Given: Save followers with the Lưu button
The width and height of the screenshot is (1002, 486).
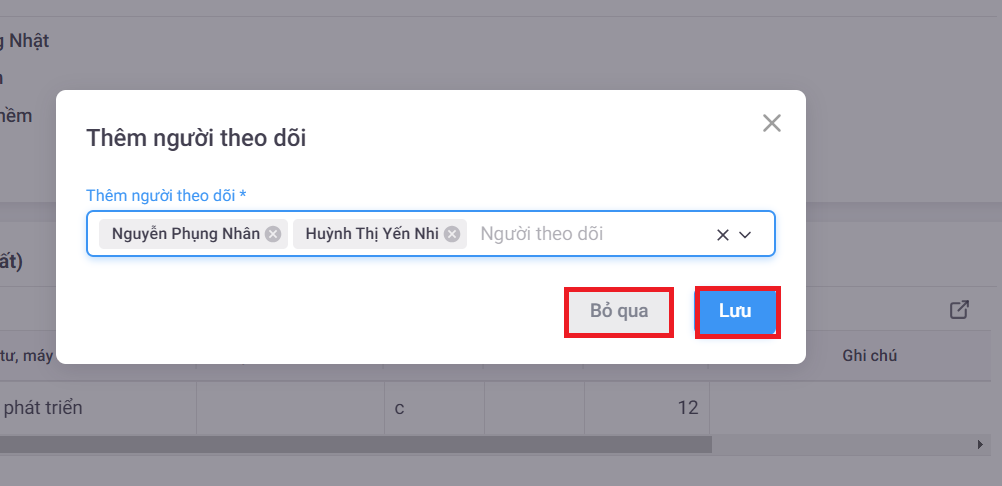Looking at the screenshot, I should tap(736, 311).
